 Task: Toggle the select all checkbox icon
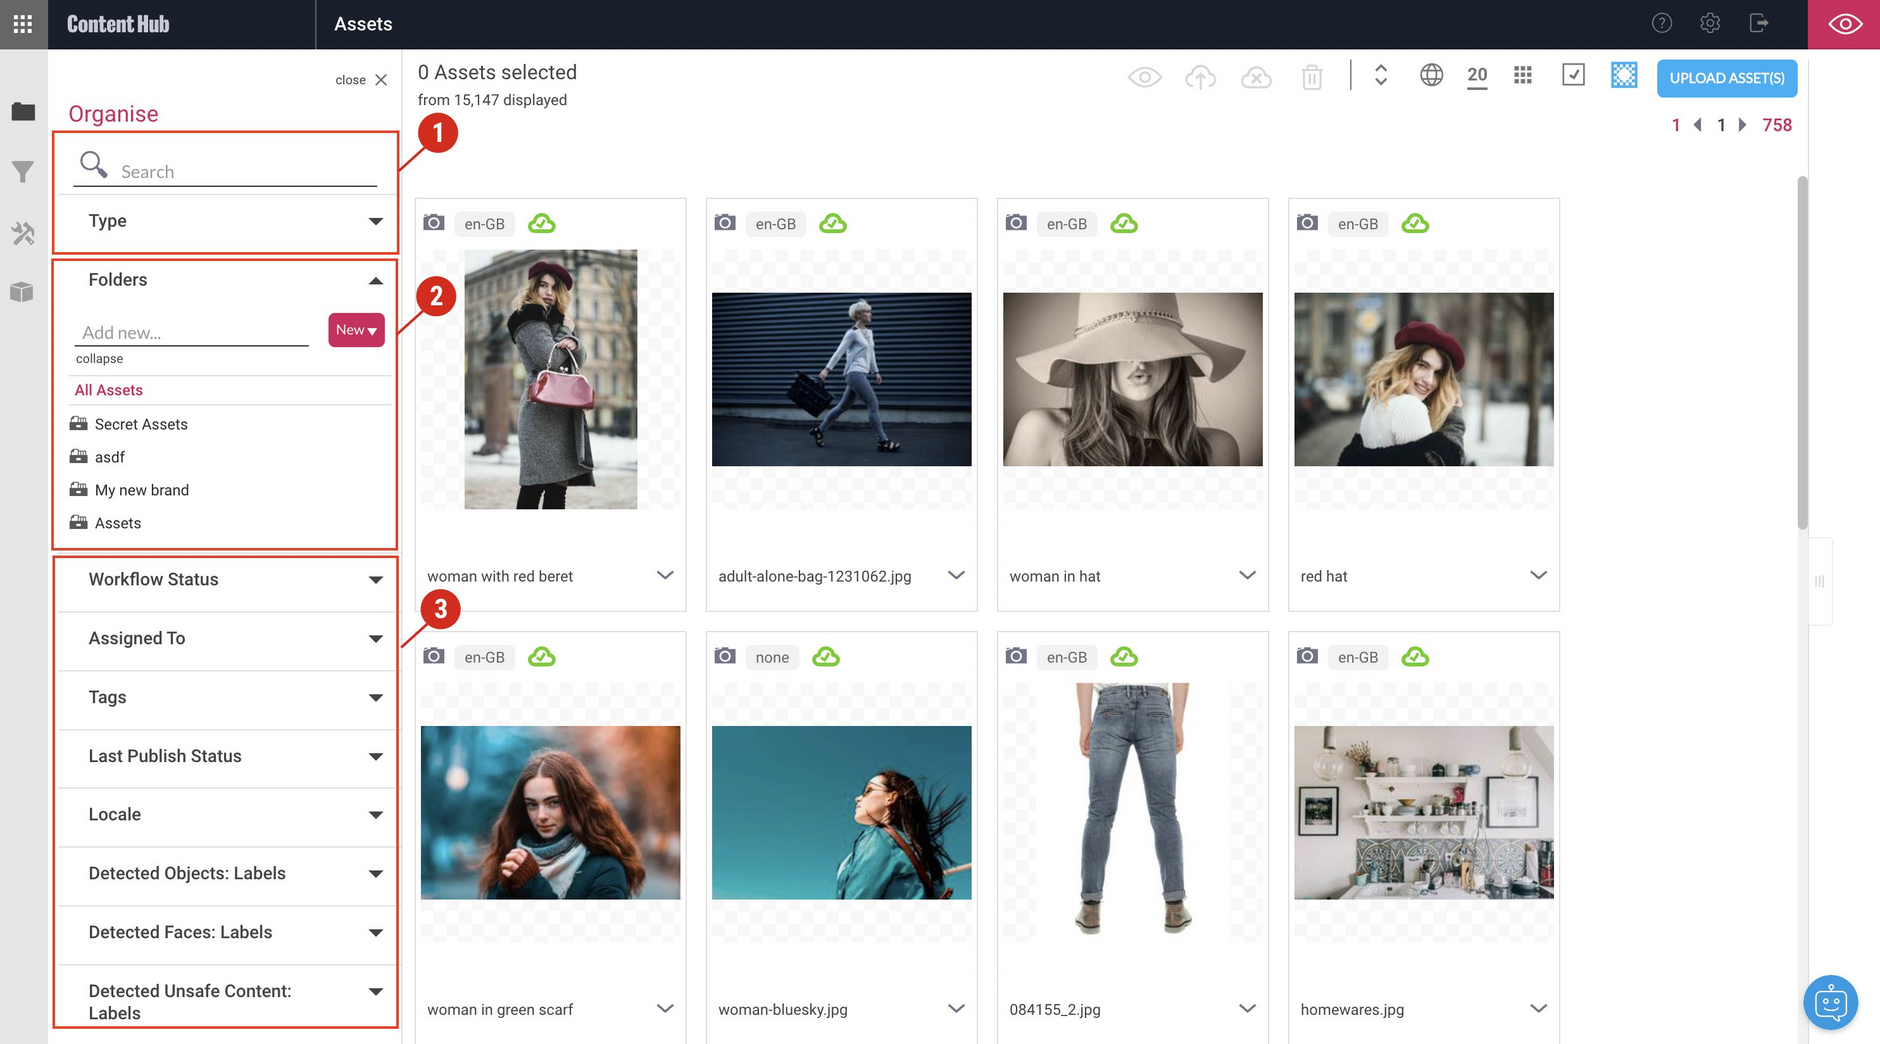pos(1573,75)
